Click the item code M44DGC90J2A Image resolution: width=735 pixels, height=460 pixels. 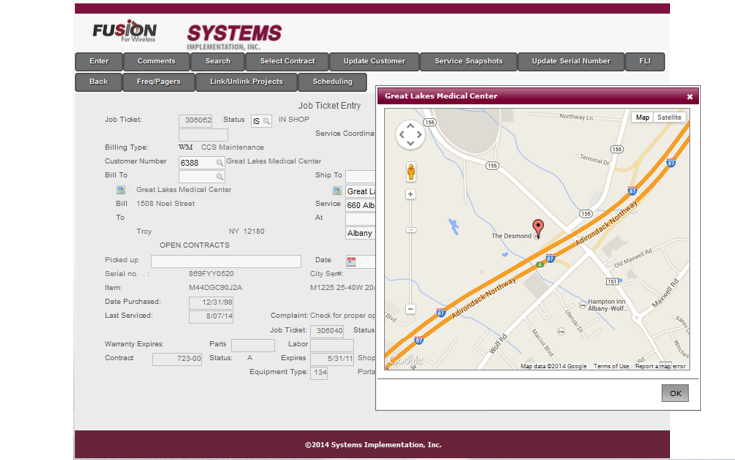[216, 287]
